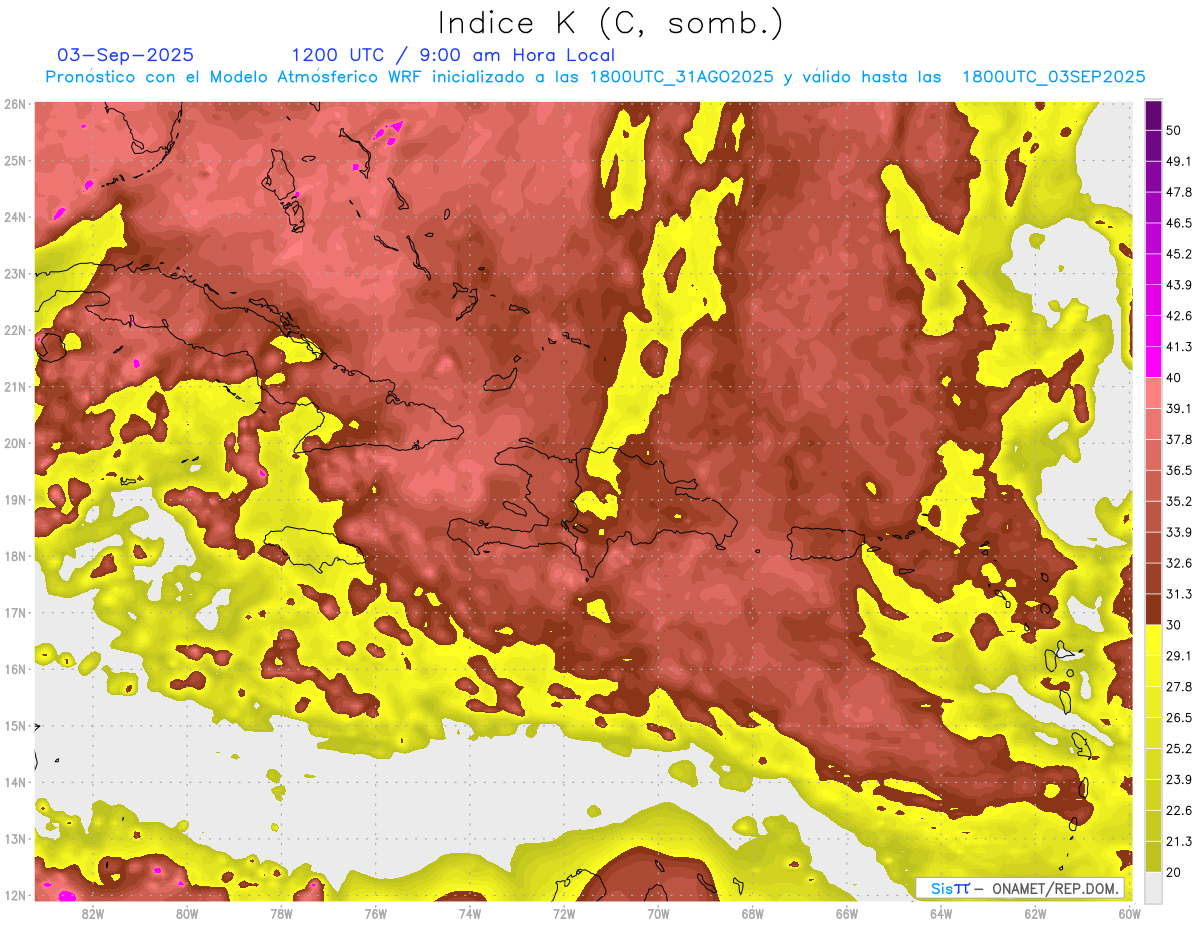Click the colorbar value "46.5"

pos(1179,223)
